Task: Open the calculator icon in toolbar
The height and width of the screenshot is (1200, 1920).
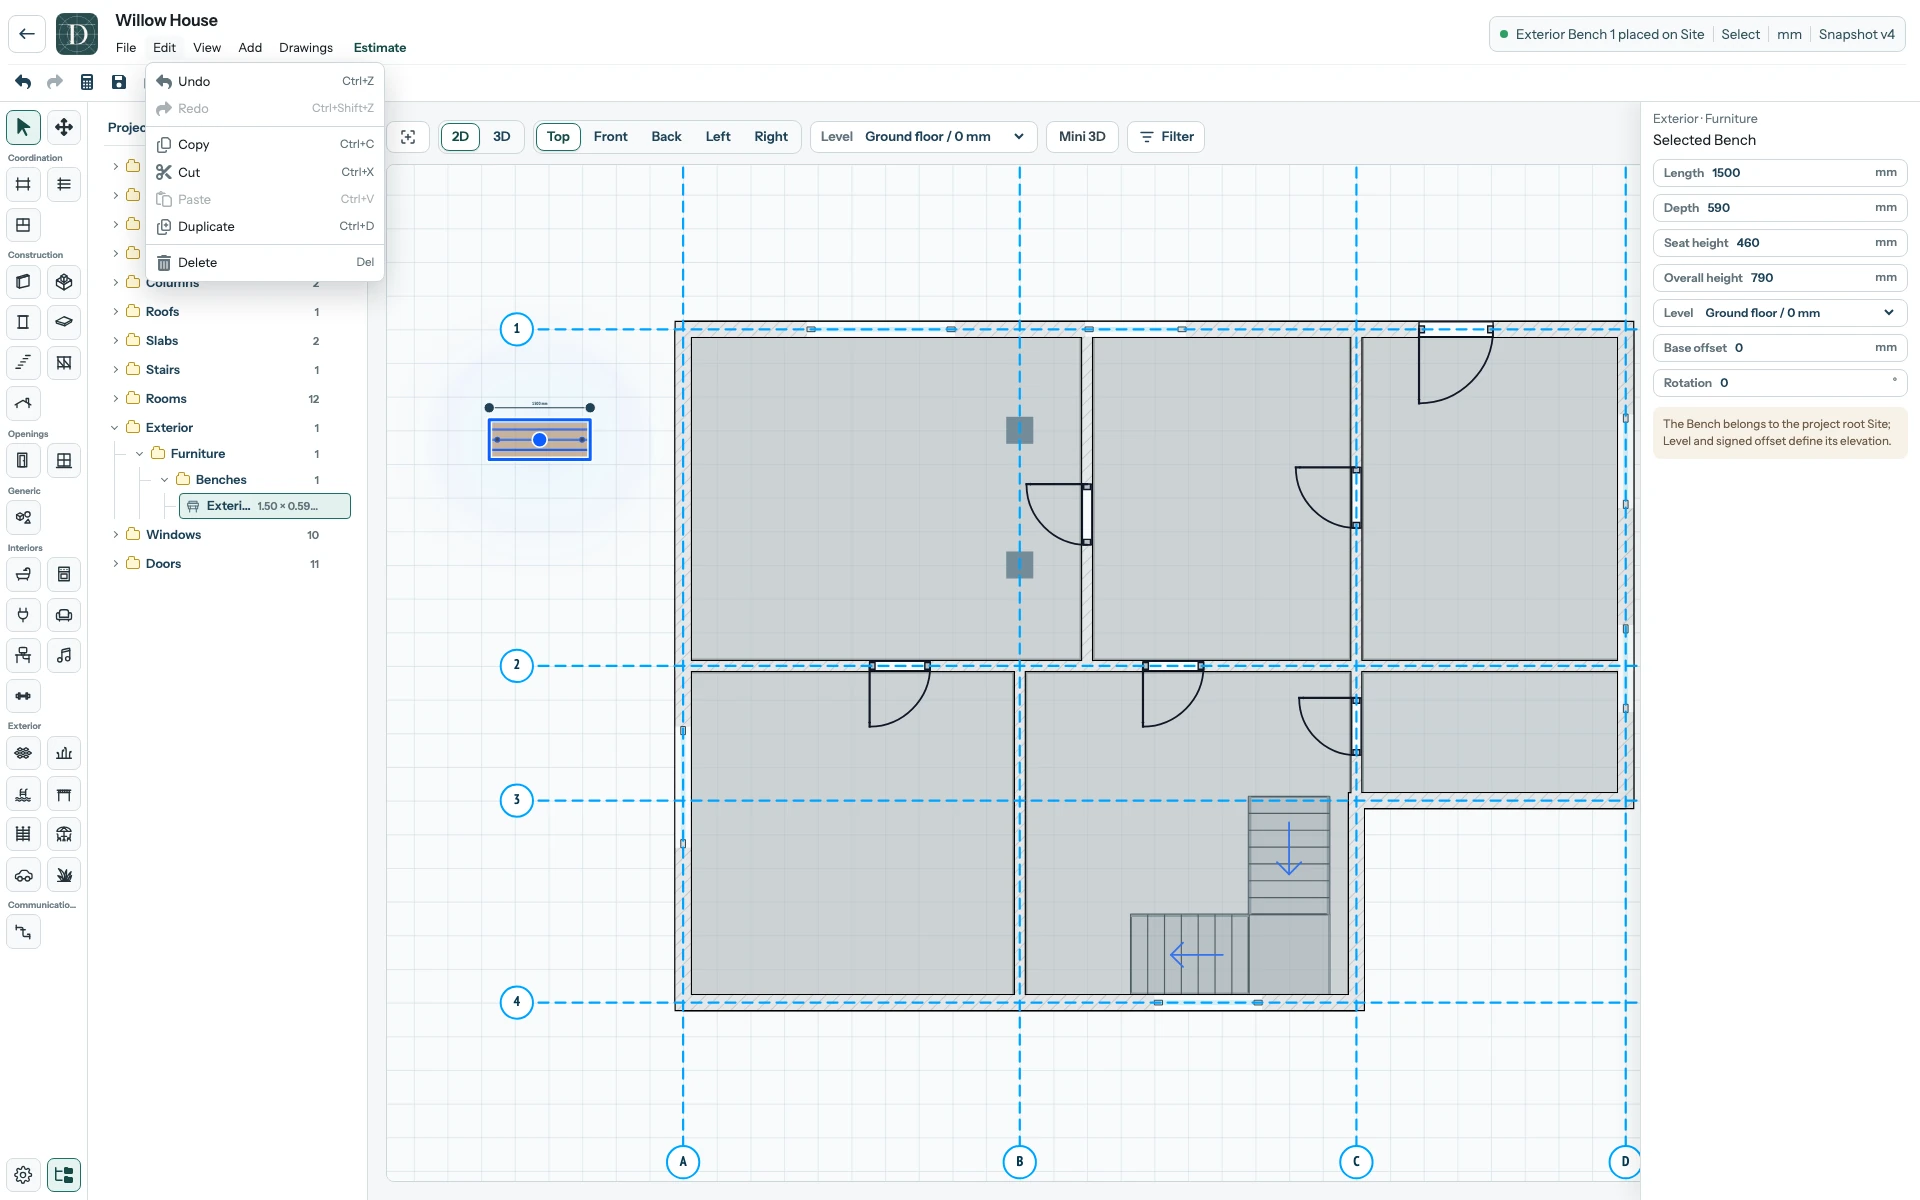Action: click(87, 82)
